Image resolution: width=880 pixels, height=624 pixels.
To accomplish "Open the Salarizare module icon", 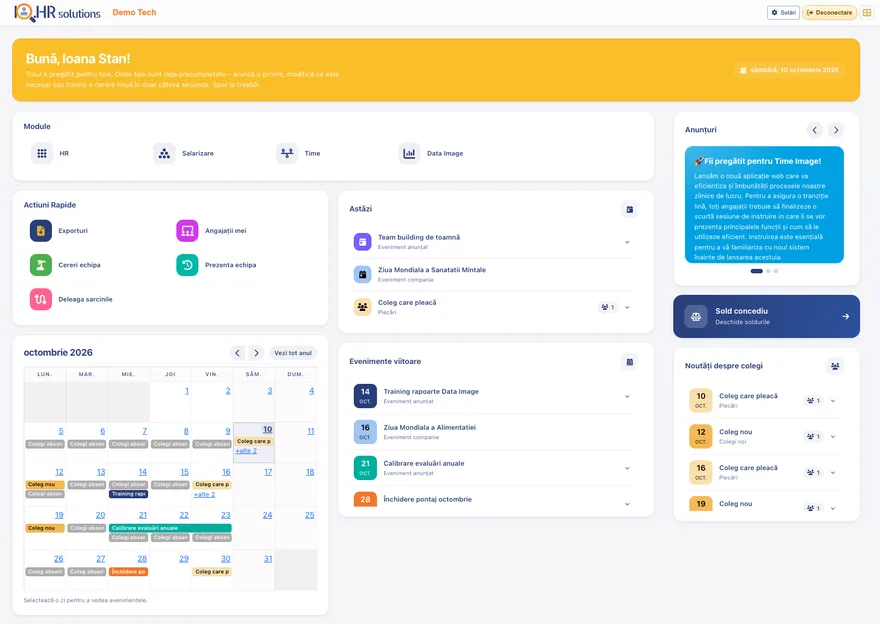I will (164, 153).
